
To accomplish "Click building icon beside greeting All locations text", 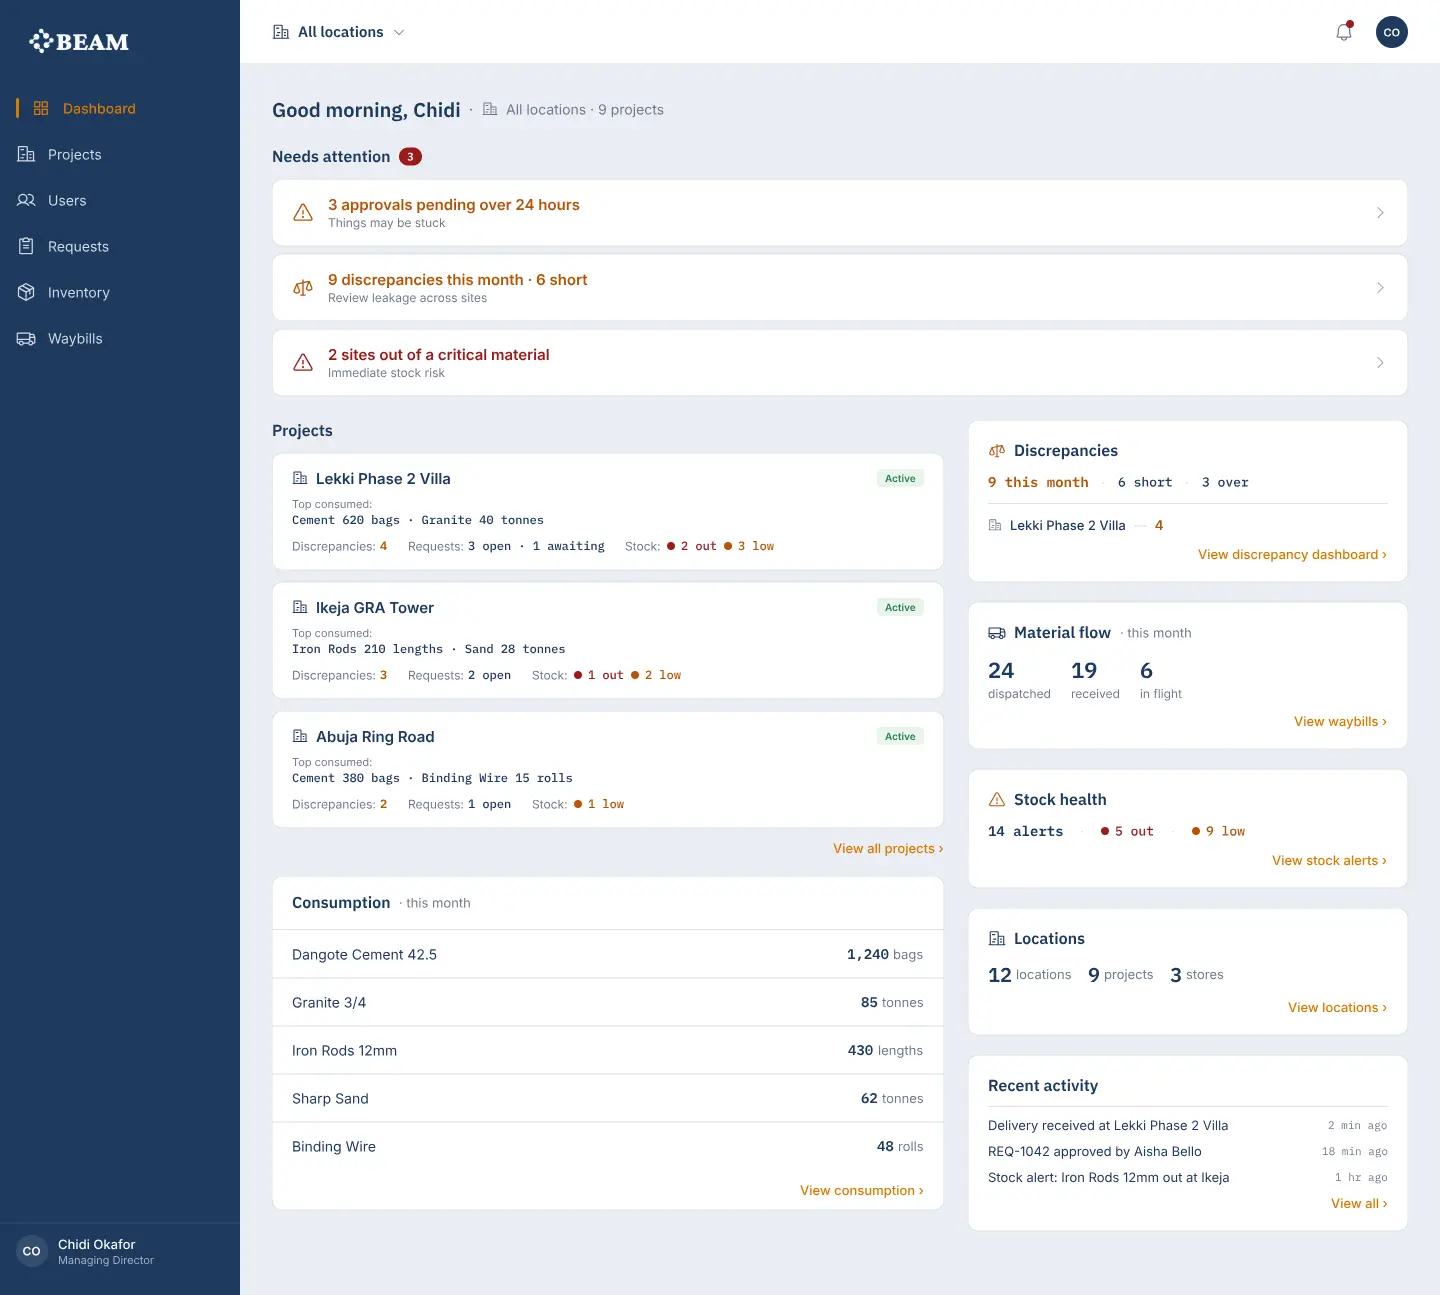I will tap(490, 109).
